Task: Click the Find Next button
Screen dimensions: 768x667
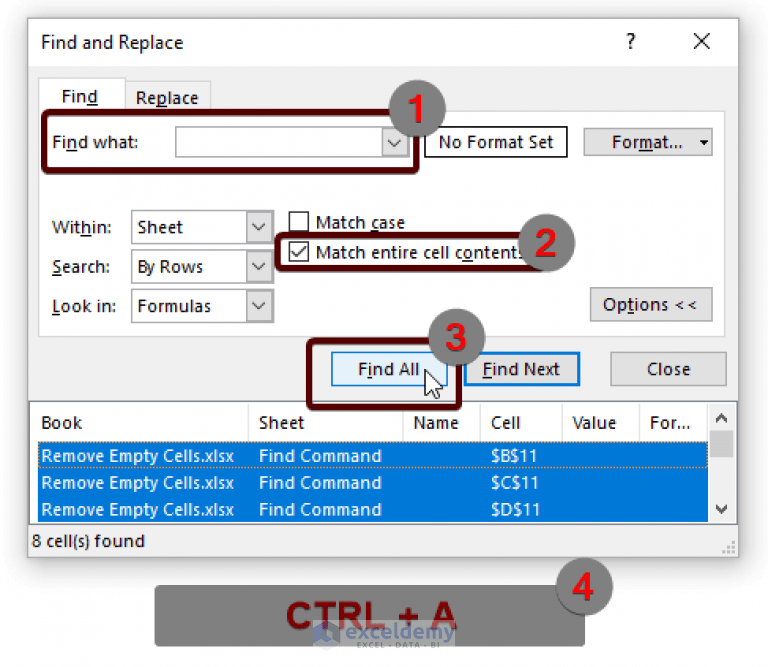Action: 522,369
